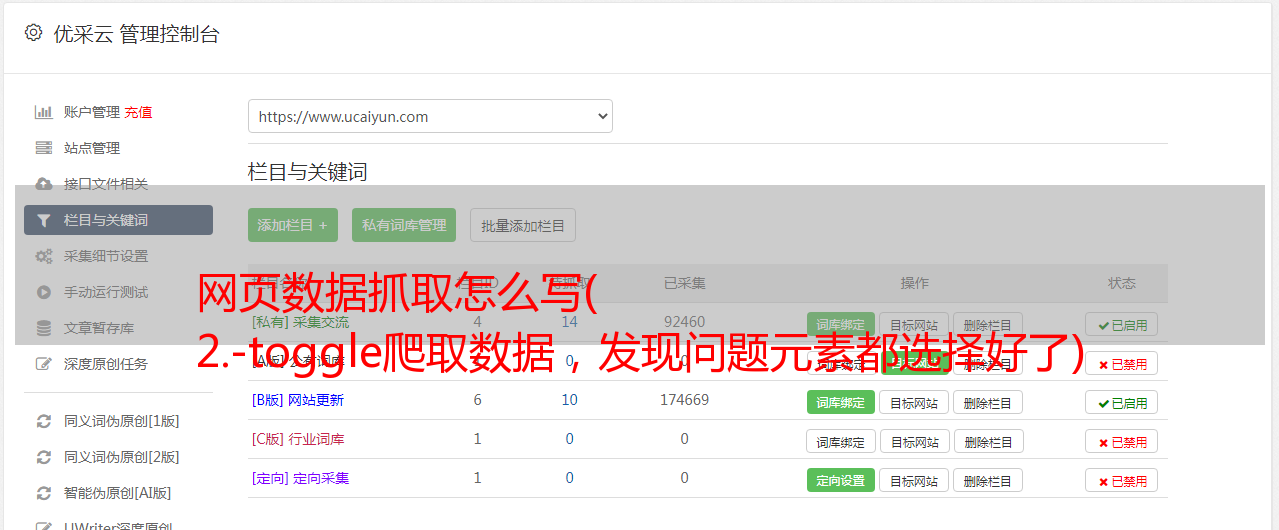Click the gears icon for 采集细节设置
The image size is (1279, 530).
click(x=43, y=256)
